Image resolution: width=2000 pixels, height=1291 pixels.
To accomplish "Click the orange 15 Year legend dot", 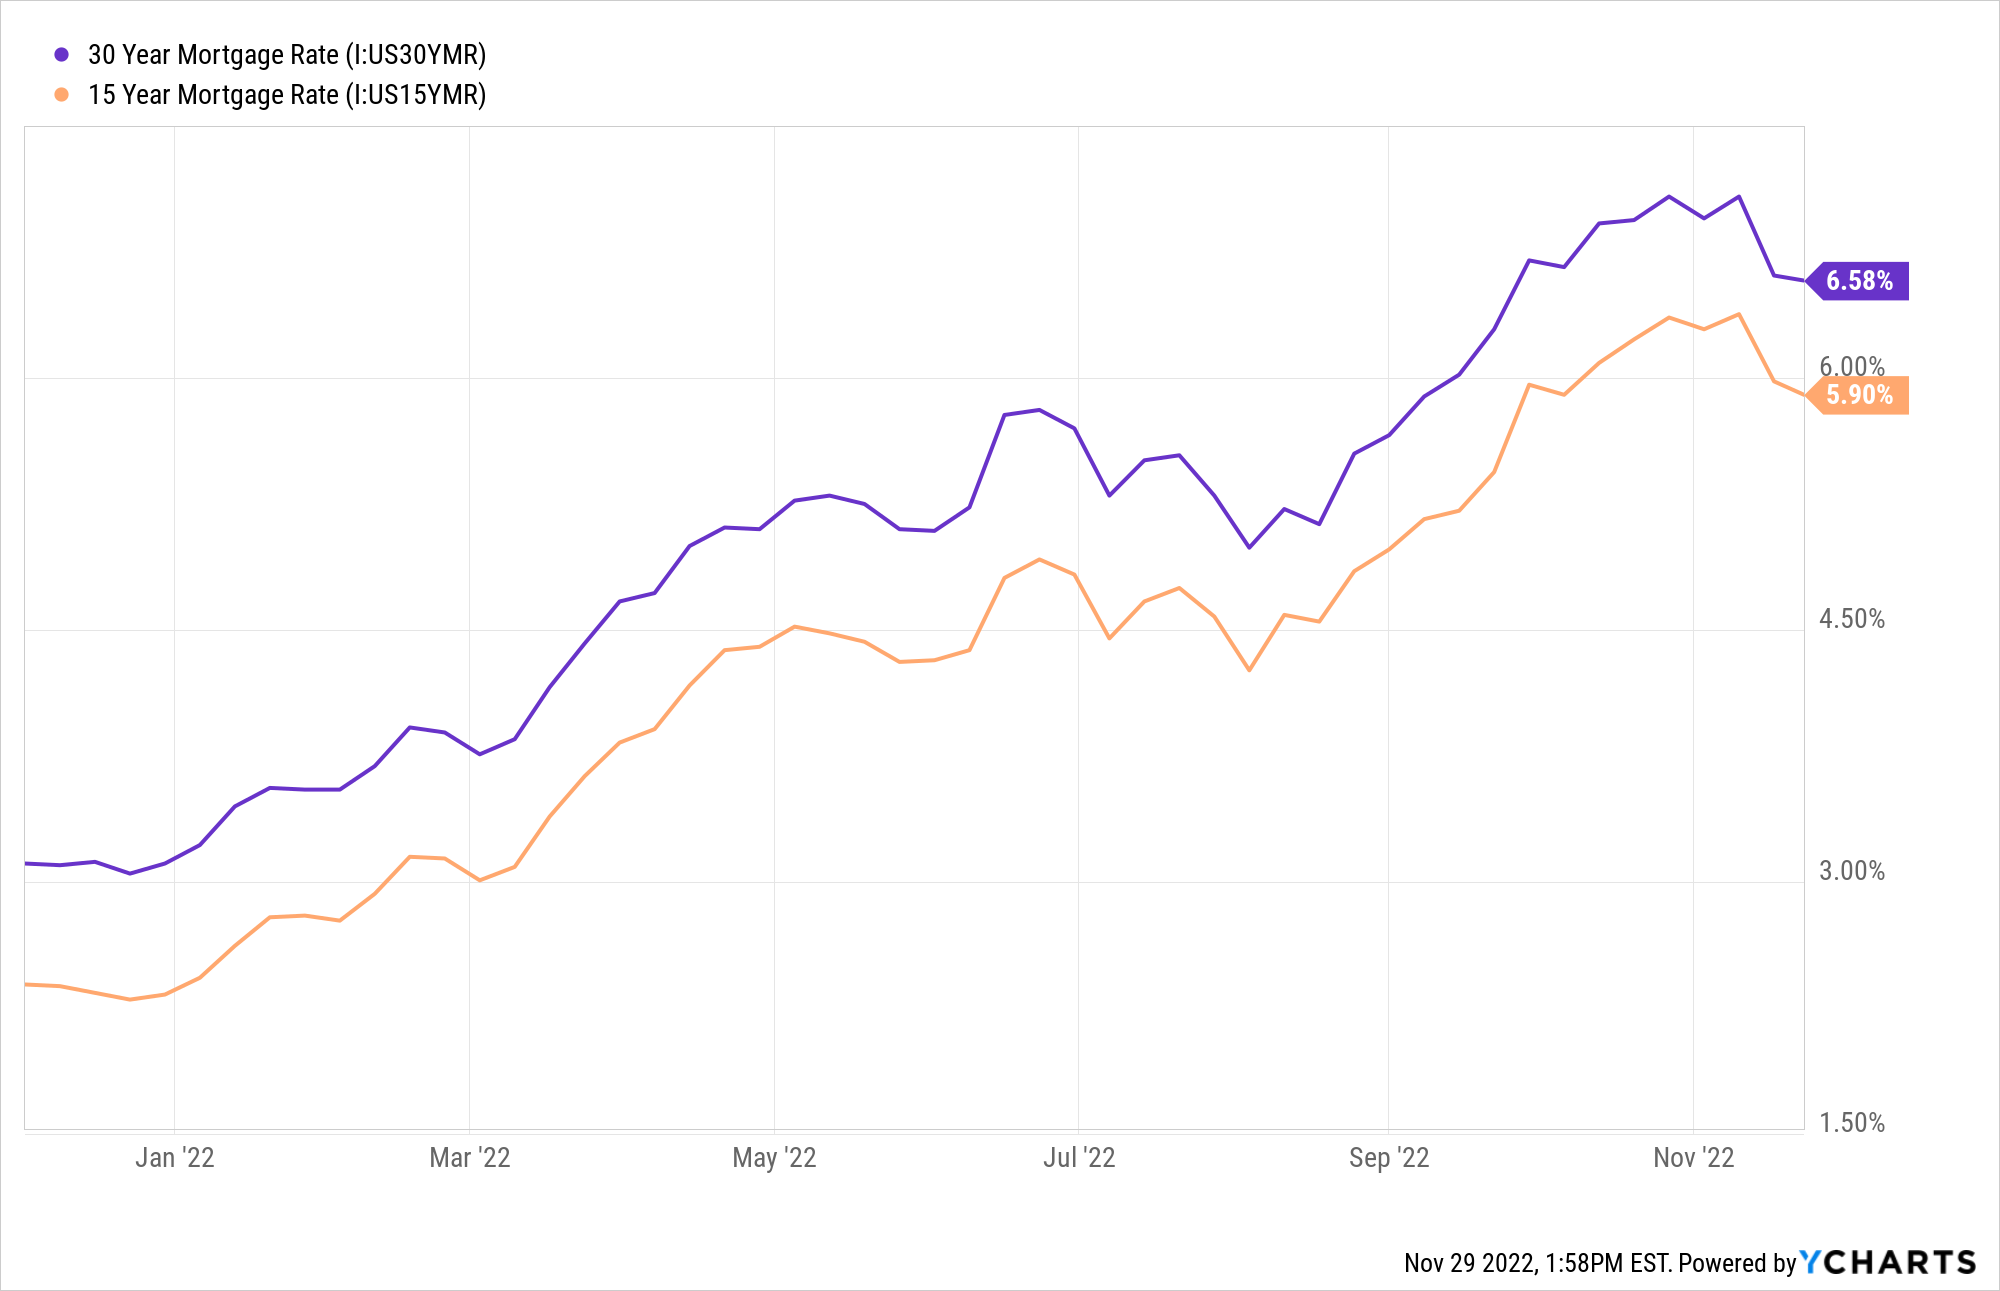I will coord(62,95).
